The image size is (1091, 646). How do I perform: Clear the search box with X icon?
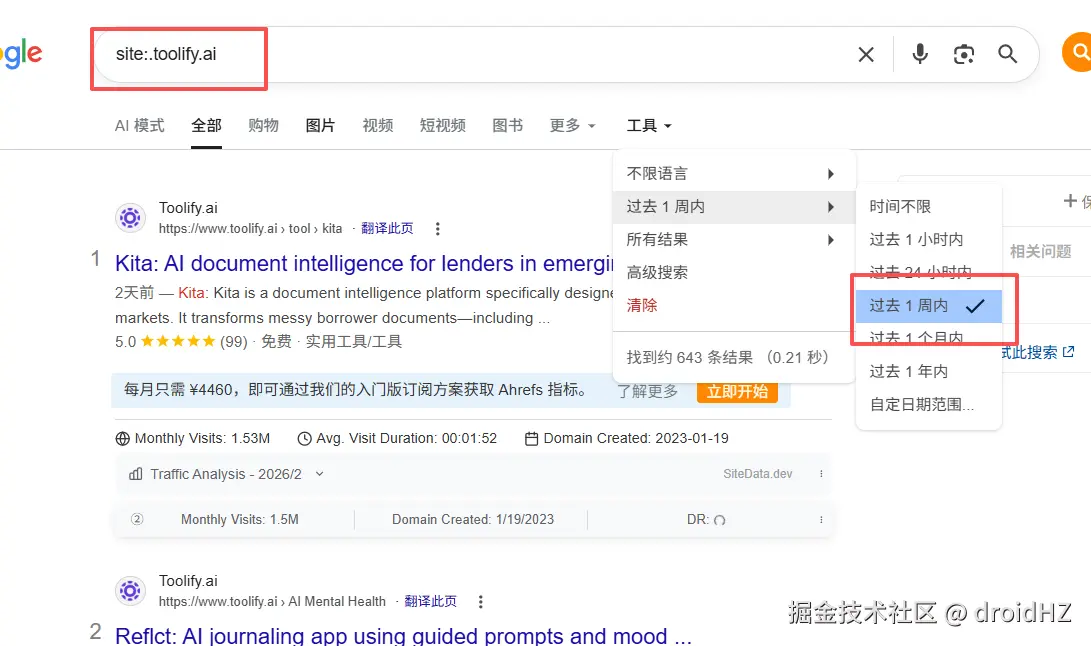tap(866, 54)
